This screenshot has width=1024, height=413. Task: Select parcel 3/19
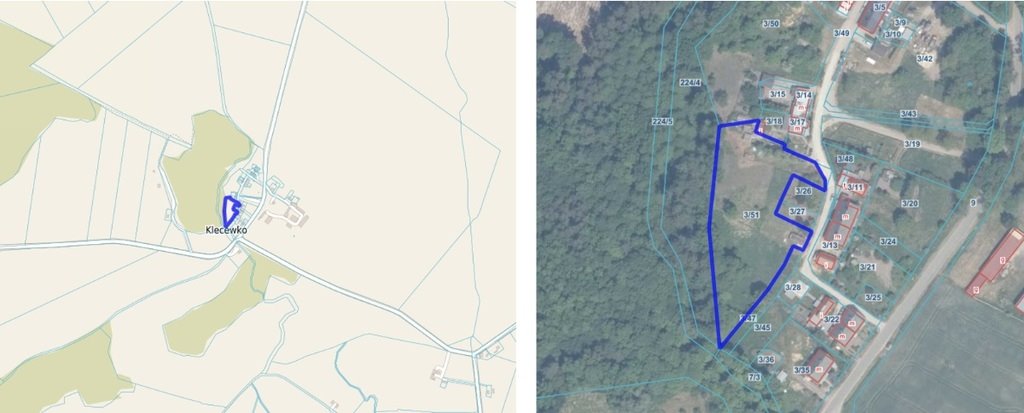click(912, 144)
